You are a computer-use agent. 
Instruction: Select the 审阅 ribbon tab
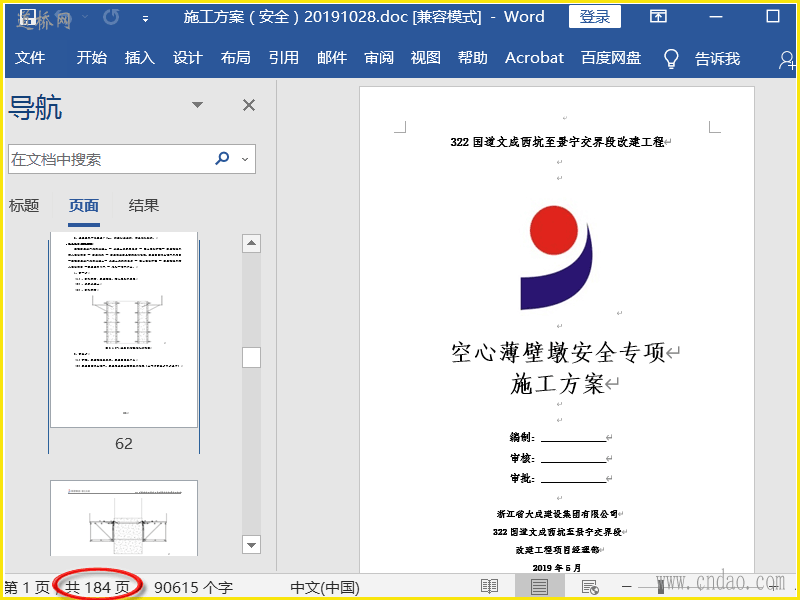pos(379,58)
